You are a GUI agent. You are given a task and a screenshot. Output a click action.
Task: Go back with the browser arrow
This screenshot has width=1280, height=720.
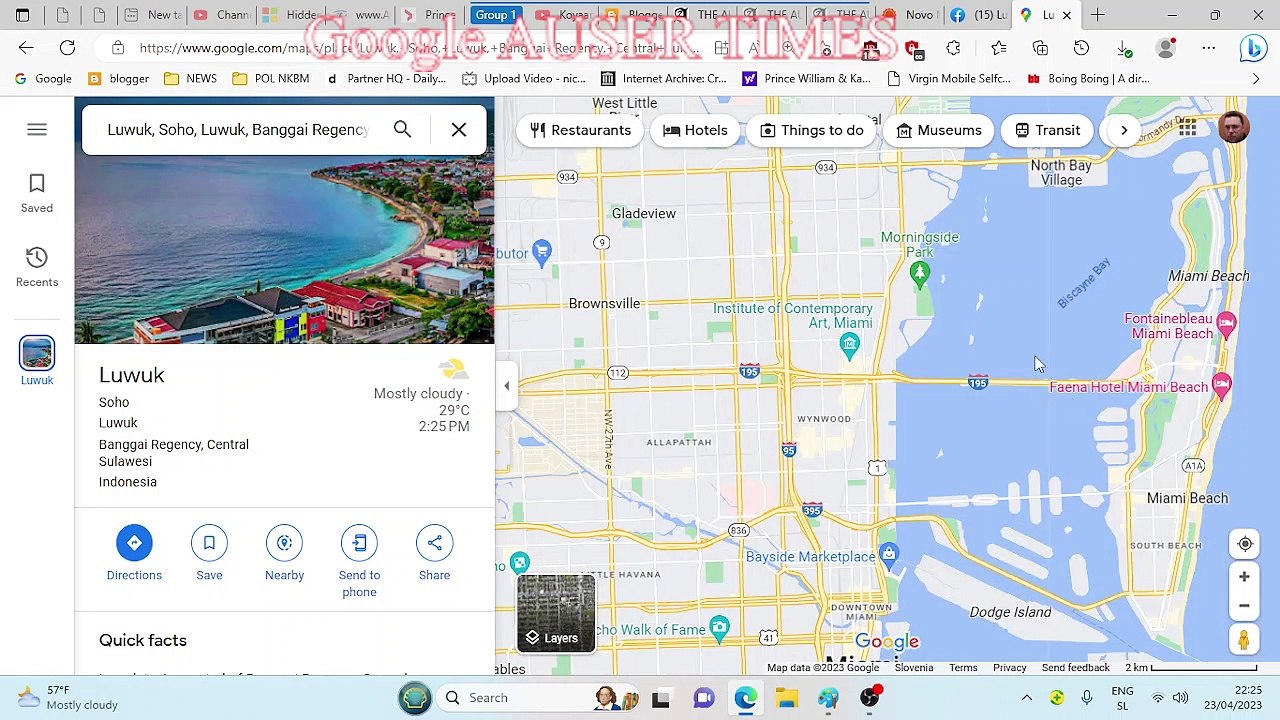tap(26, 48)
